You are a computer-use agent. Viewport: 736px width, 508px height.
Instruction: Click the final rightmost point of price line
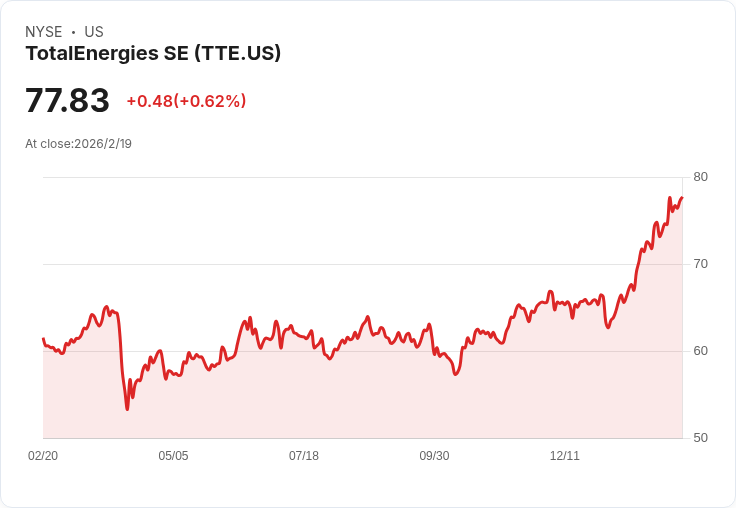[682, 197]
